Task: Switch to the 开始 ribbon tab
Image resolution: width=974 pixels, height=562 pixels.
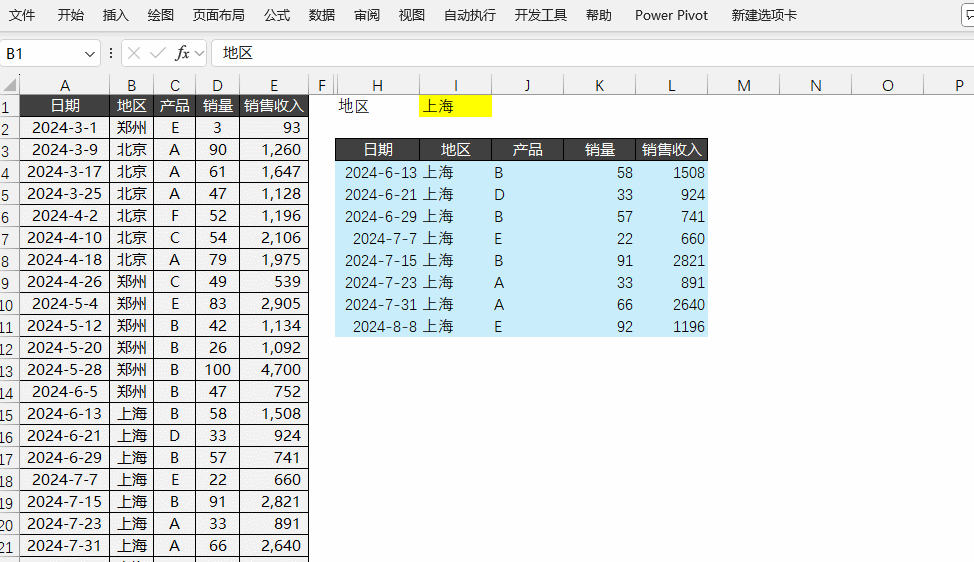Action: pyautogui.click(x=70, y=16)
